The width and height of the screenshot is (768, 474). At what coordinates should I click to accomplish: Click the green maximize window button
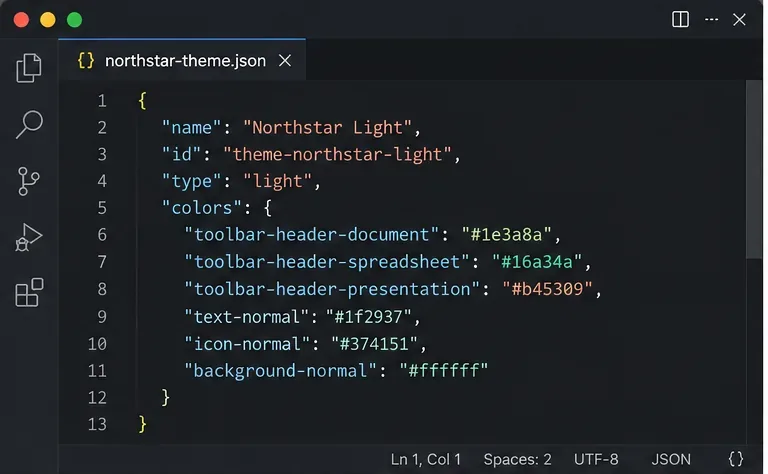pyautogui.click(x=74, y=20)
